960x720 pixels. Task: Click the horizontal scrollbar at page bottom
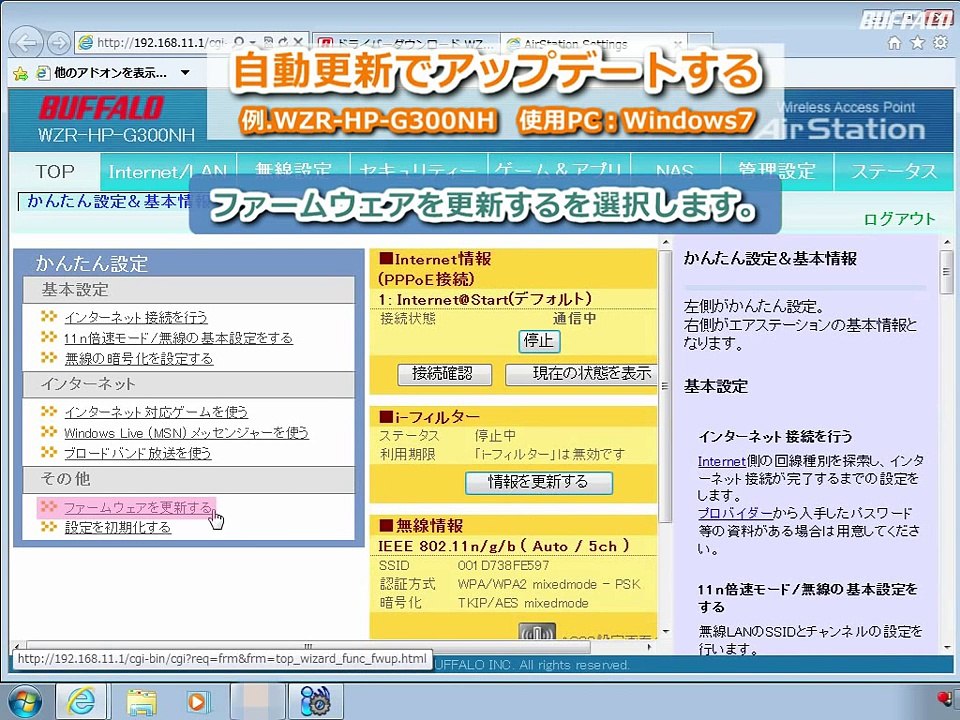(x=308, y=646)
